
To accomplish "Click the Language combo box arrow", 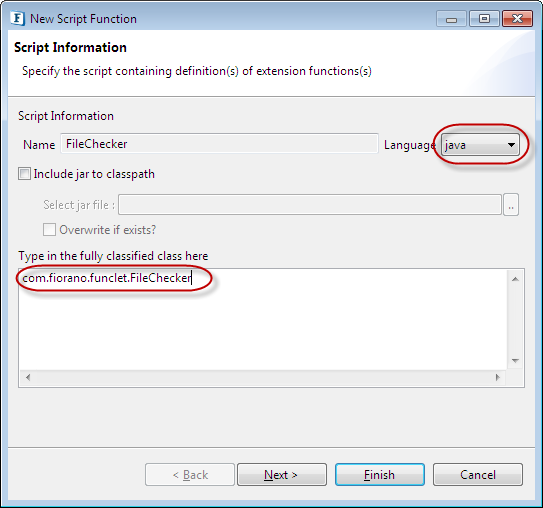I will (511, 145).
